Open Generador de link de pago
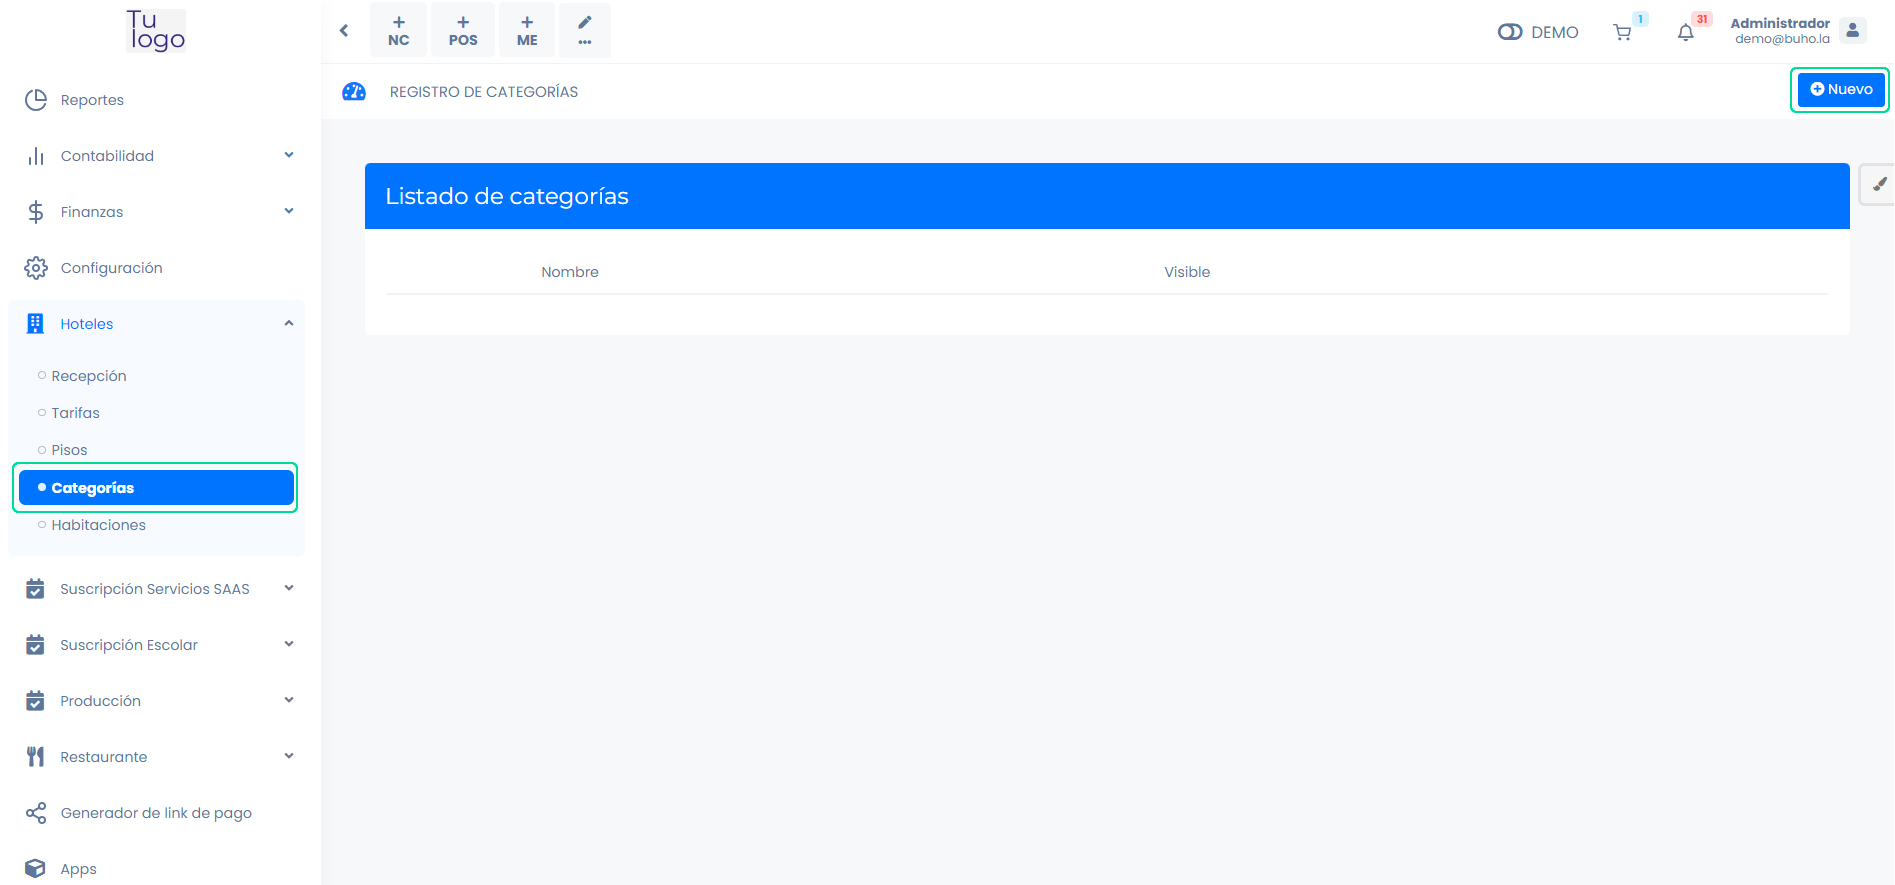Image resolution: width=1895 pixels, height=885 pixels. tap(156, 813)
